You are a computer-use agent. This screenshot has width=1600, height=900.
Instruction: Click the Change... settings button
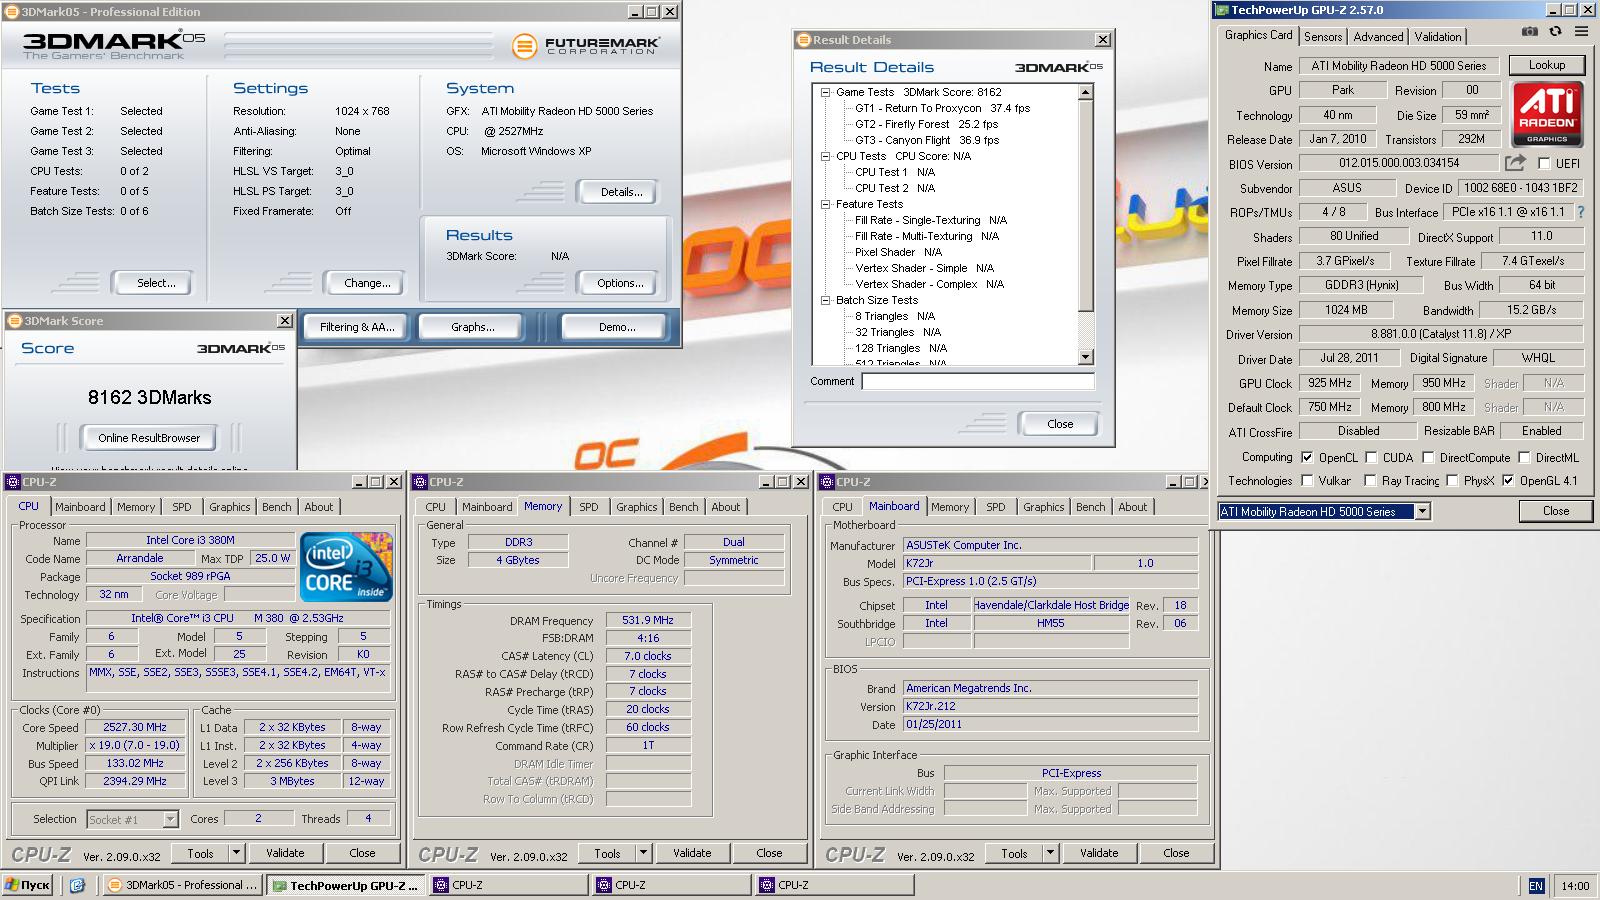click(x=367, y=283)
